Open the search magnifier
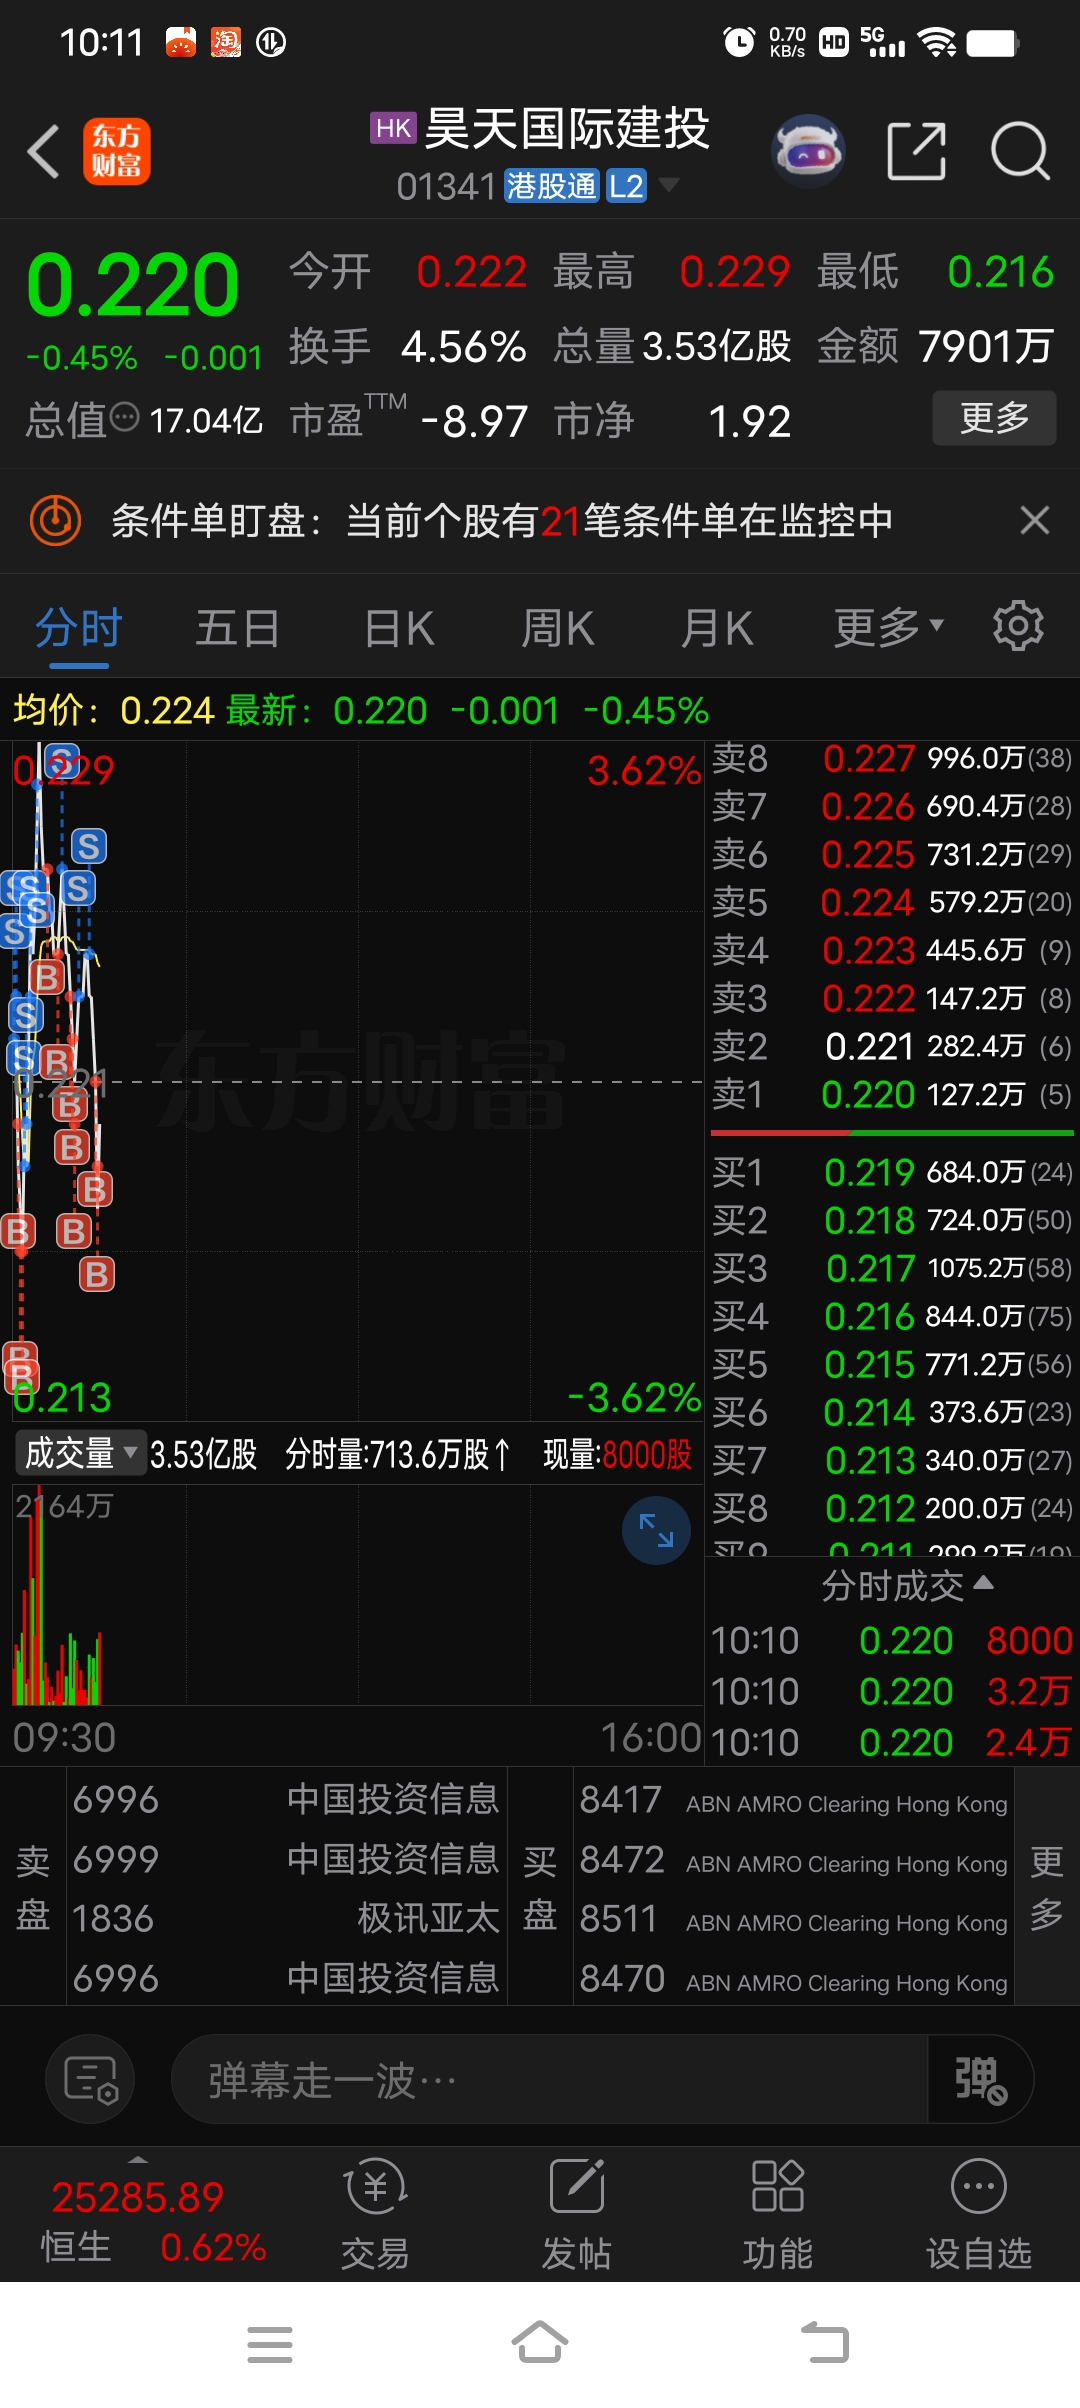The image size is (1080, 2408). click(x=1020, y=151)
